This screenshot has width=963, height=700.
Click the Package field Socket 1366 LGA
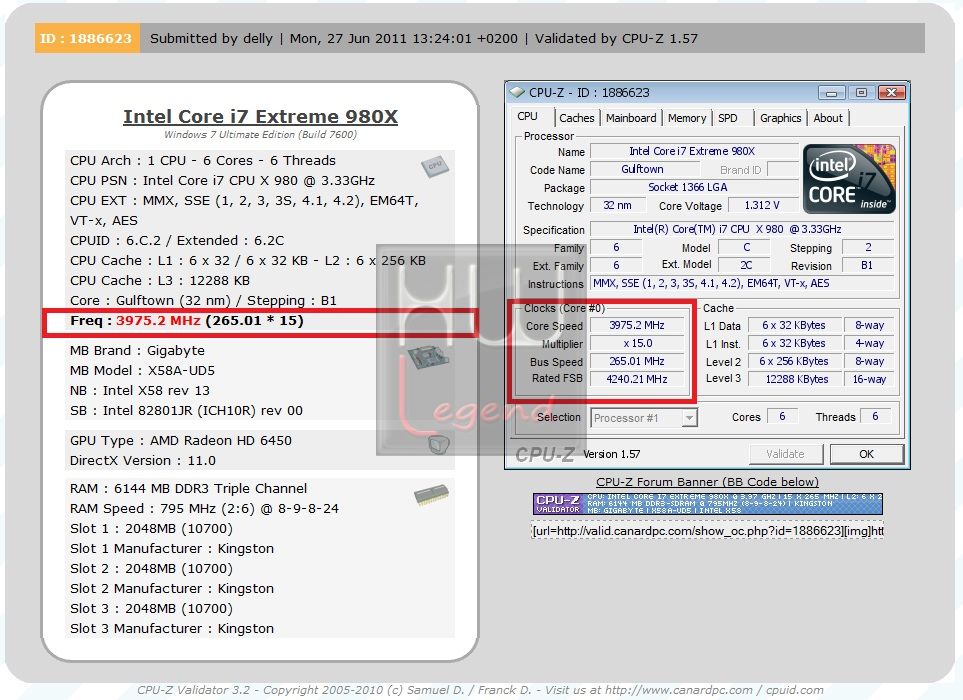tap(694, 187)
